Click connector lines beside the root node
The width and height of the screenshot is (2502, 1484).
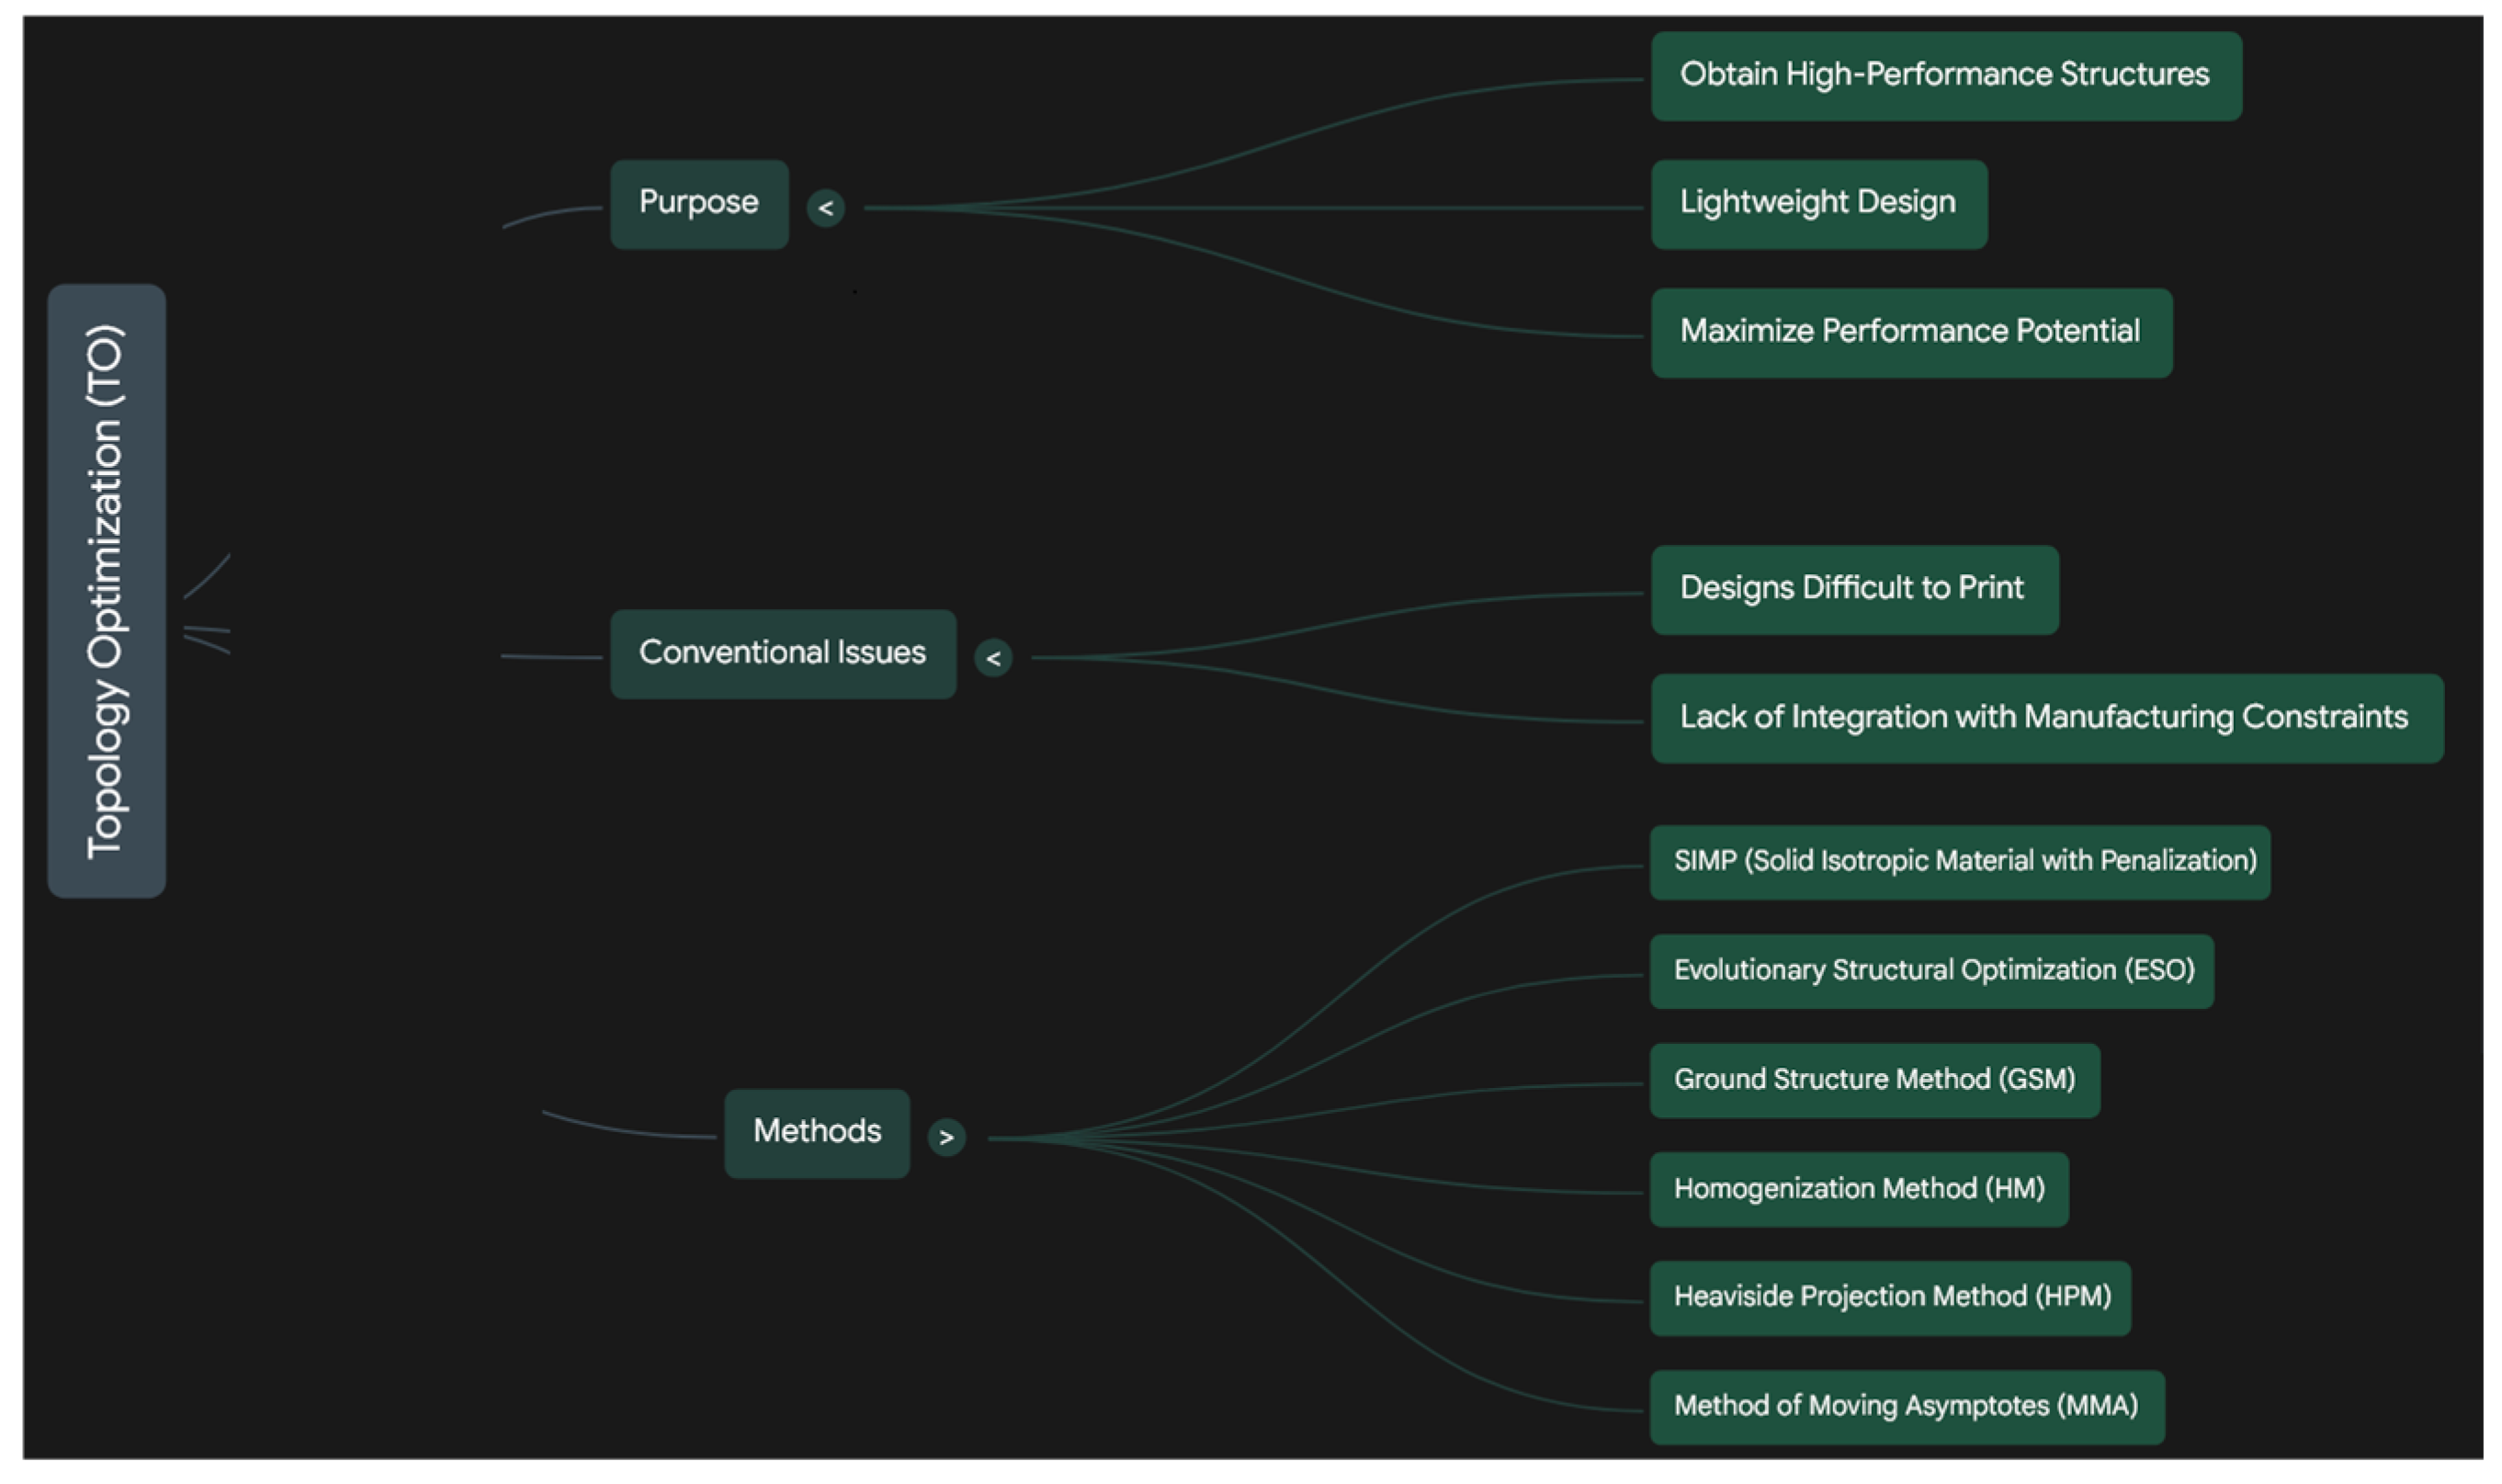(x=208, y=630)
